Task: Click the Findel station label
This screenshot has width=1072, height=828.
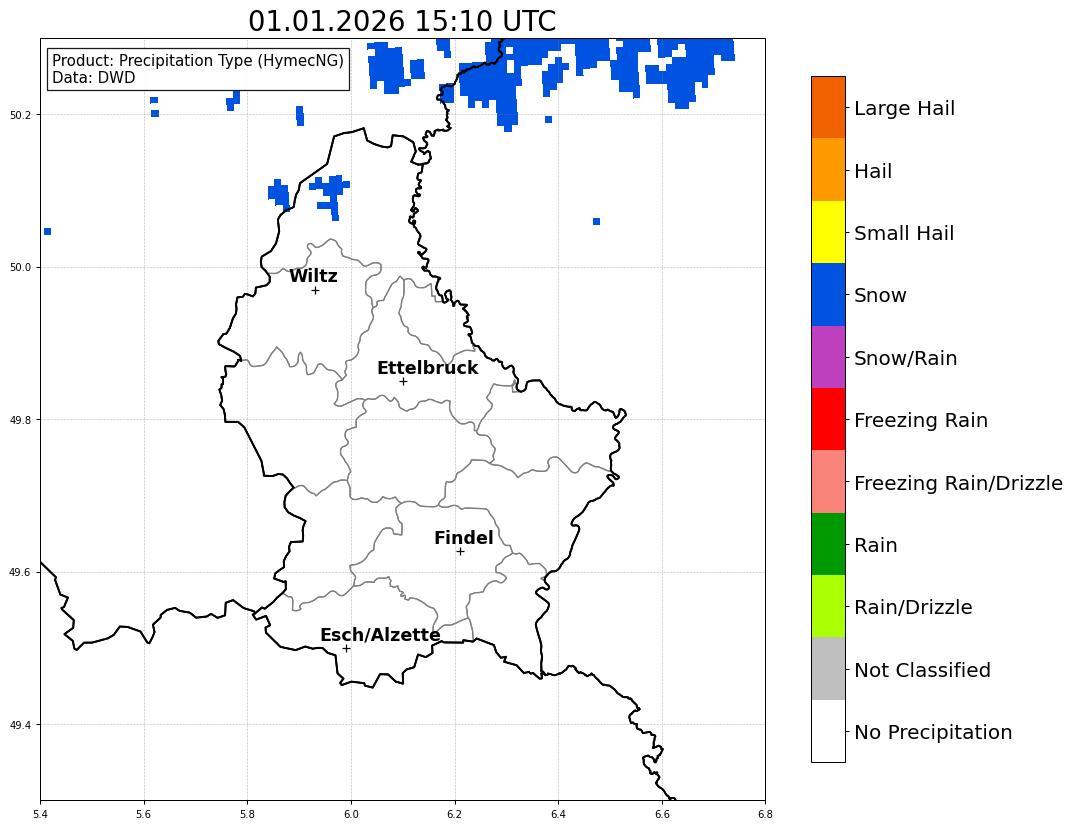Action: 464,538
